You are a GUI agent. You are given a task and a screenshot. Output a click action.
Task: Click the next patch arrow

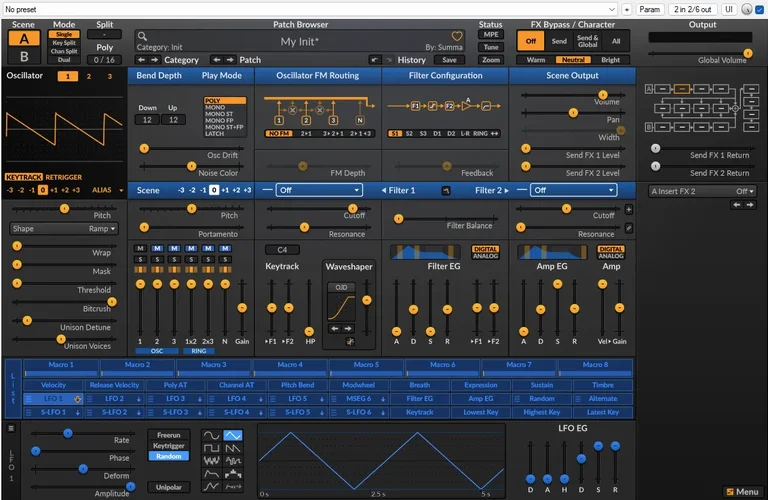pos(229,60)
